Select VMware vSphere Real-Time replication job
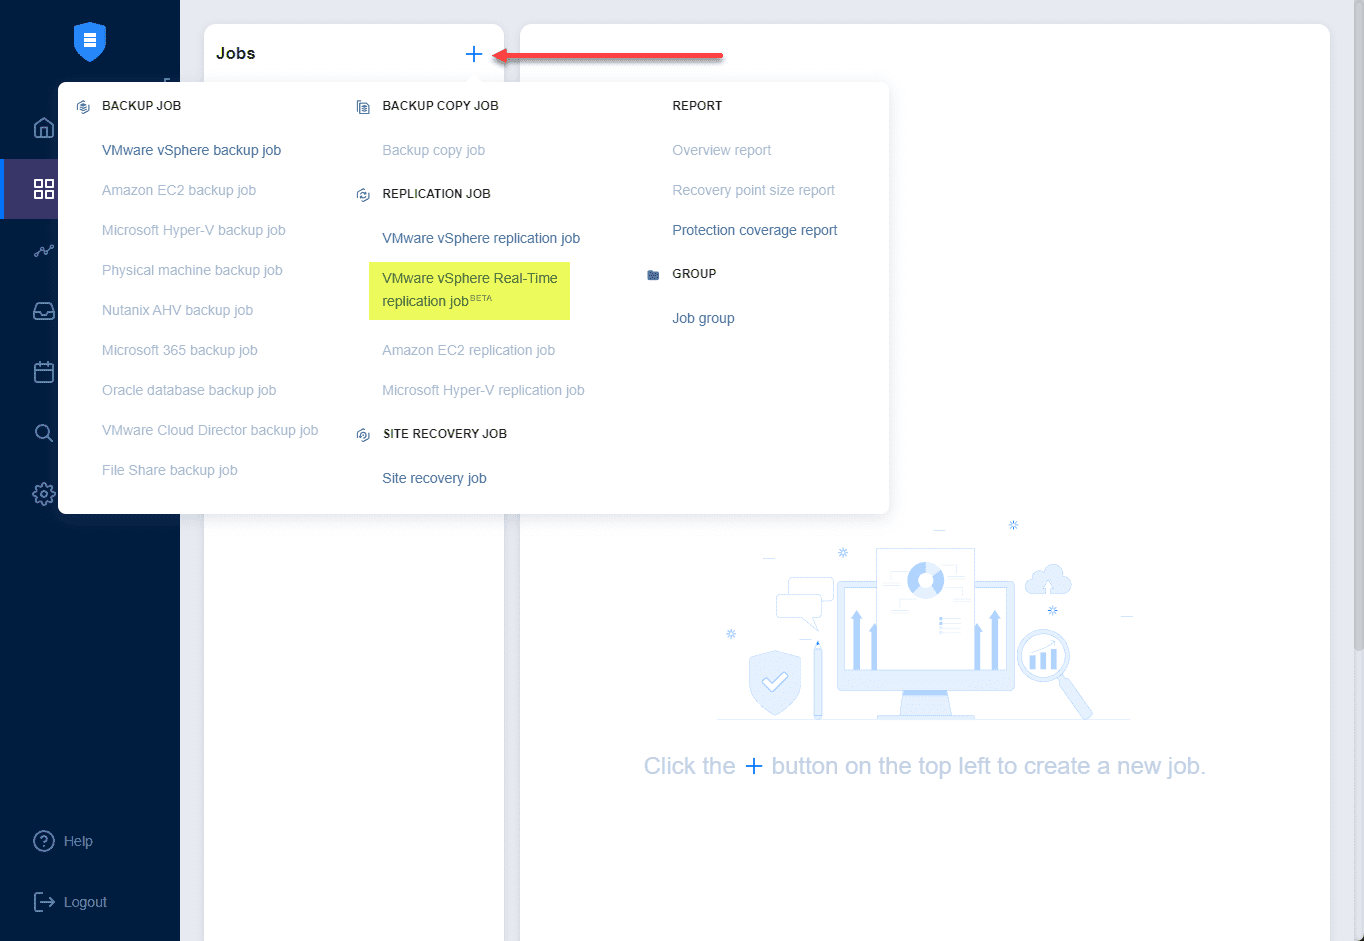Screen dimensions: 1364x941 click(469, 290)
